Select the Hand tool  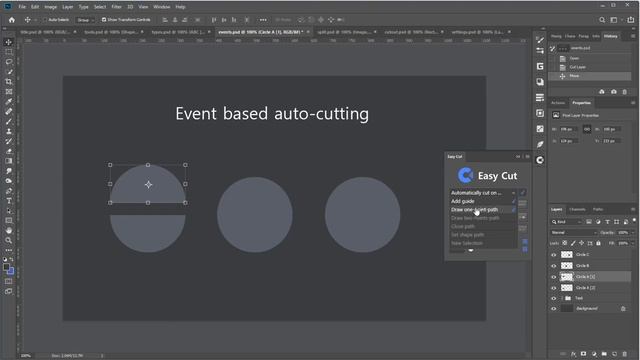click(x=9, y=230)
